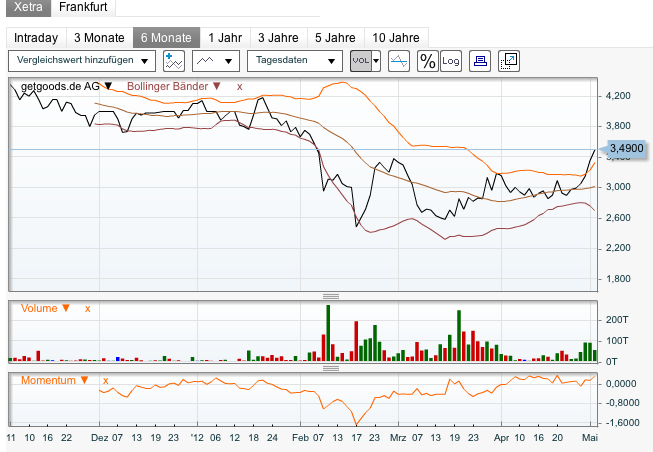Click the add indicator icon with plus
The height and width of the screenshot is (452, 653).
pyautogui.click(x=174, y=61)
